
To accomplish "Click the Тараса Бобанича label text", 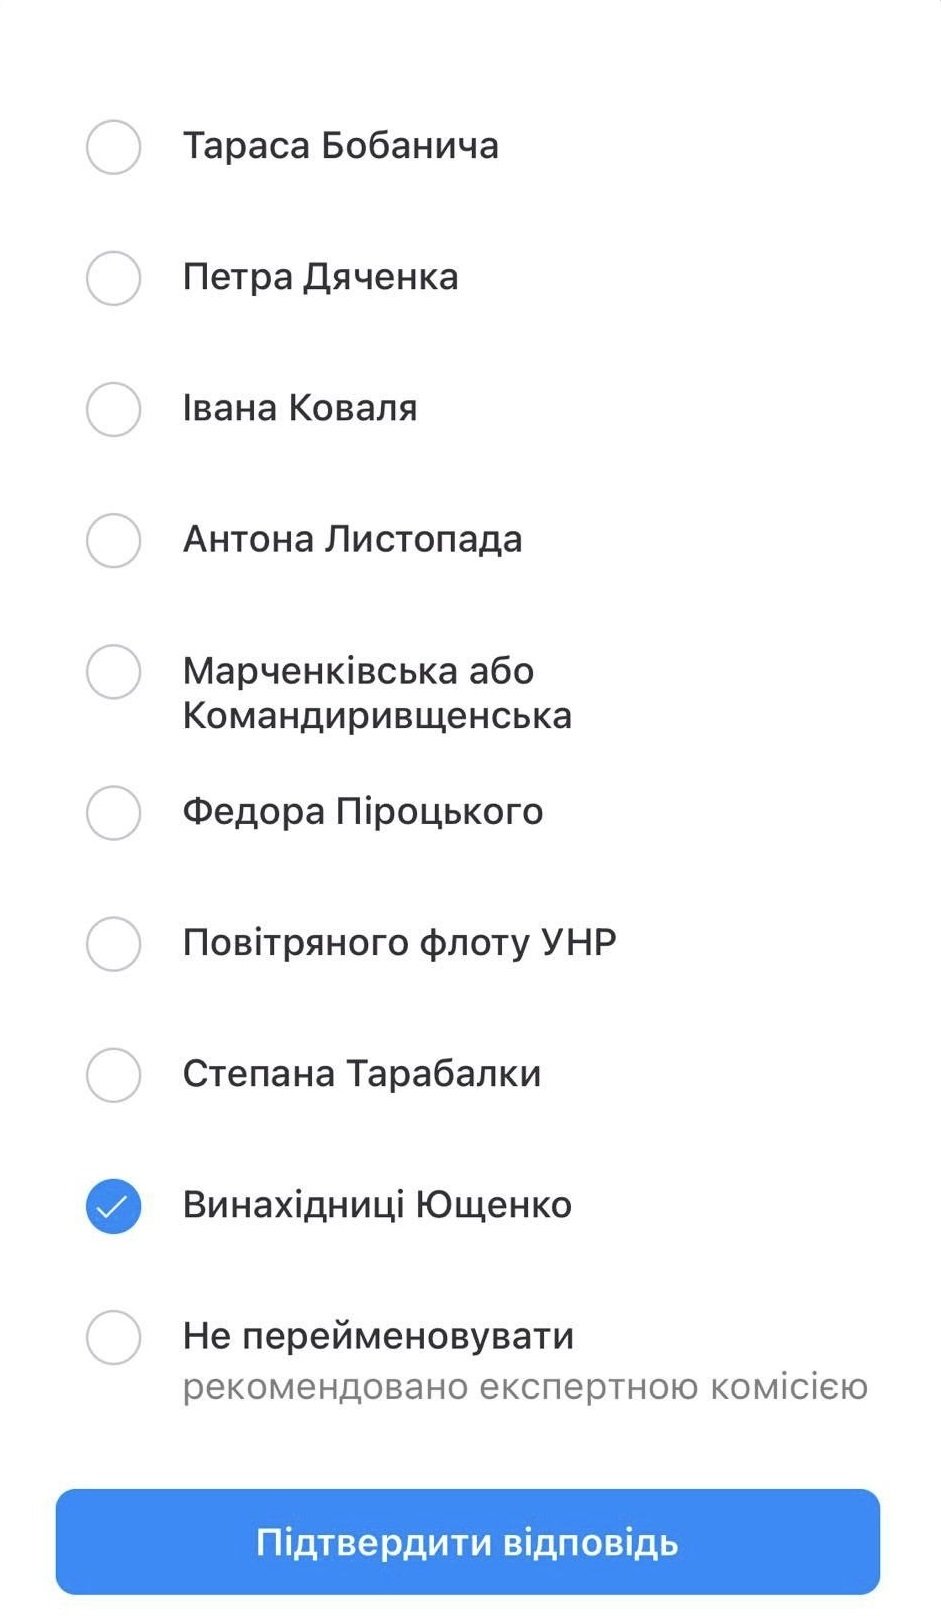I will click(x=340, y=146).
